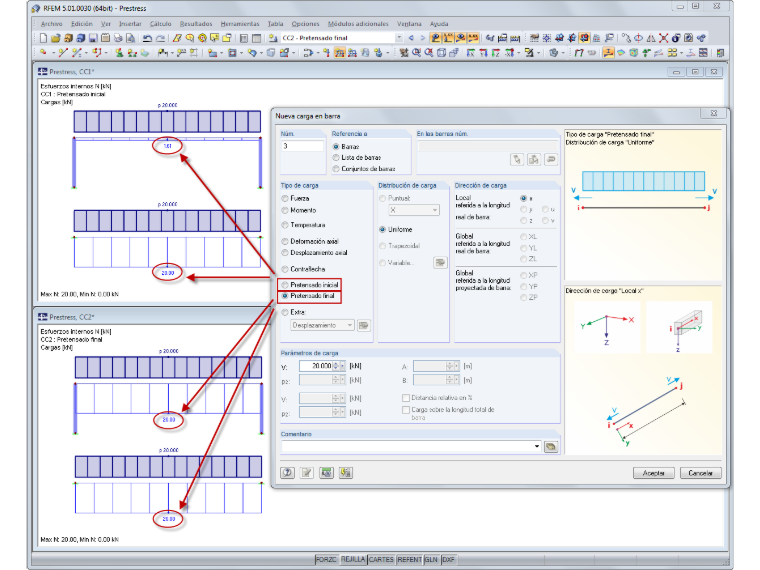The image size is (760, 570).
Task: Click the comment library icon beside Comentario
Action: pos(551,446)
